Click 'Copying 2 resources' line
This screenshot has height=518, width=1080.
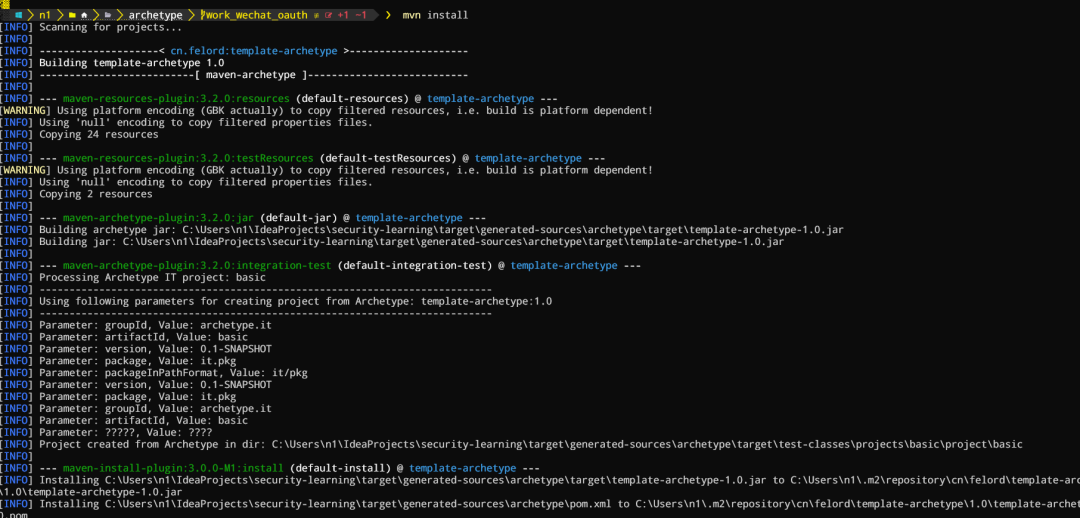(x=96, y=194)
